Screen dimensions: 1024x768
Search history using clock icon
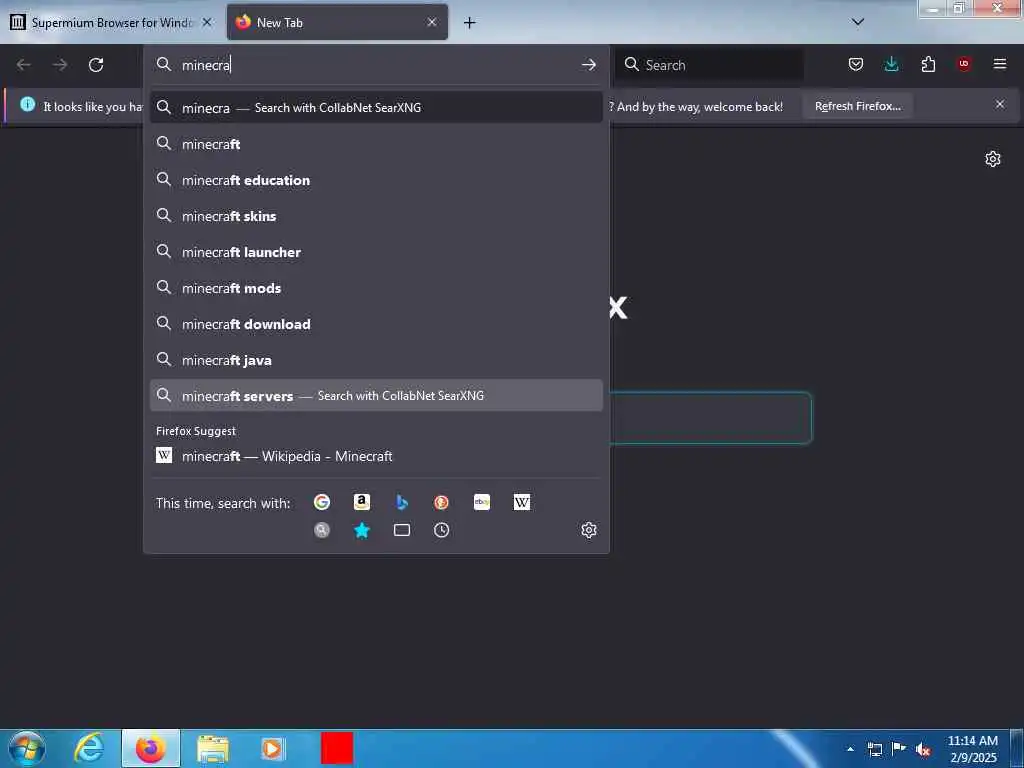click(x=441, y=530)
